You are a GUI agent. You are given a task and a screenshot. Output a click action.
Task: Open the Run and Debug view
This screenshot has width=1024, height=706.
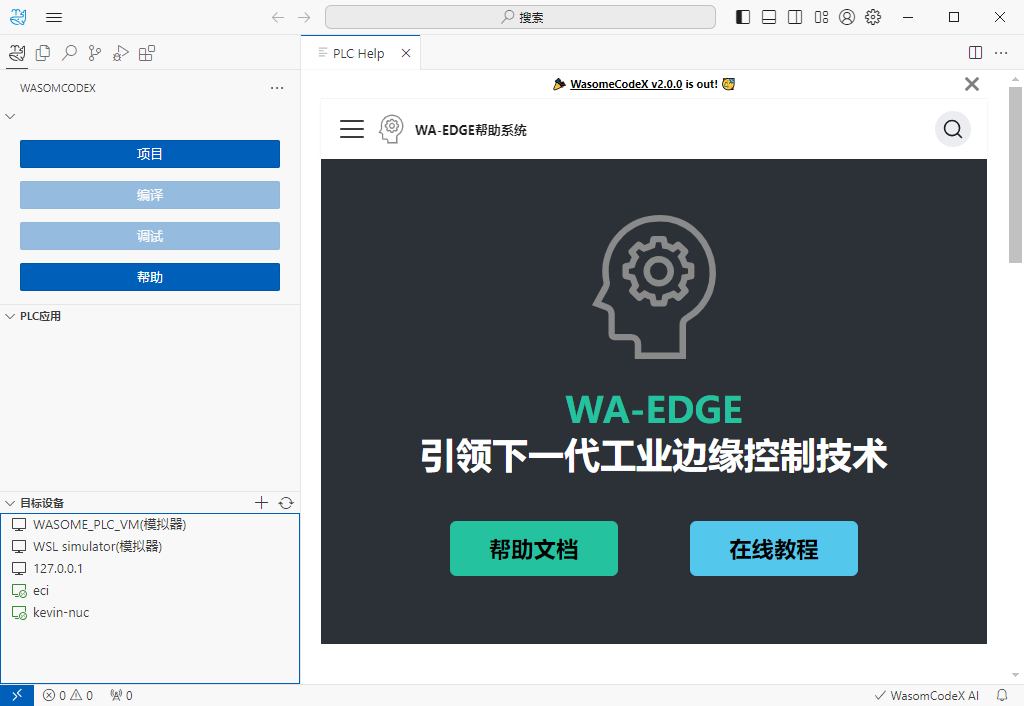(121, 53)
